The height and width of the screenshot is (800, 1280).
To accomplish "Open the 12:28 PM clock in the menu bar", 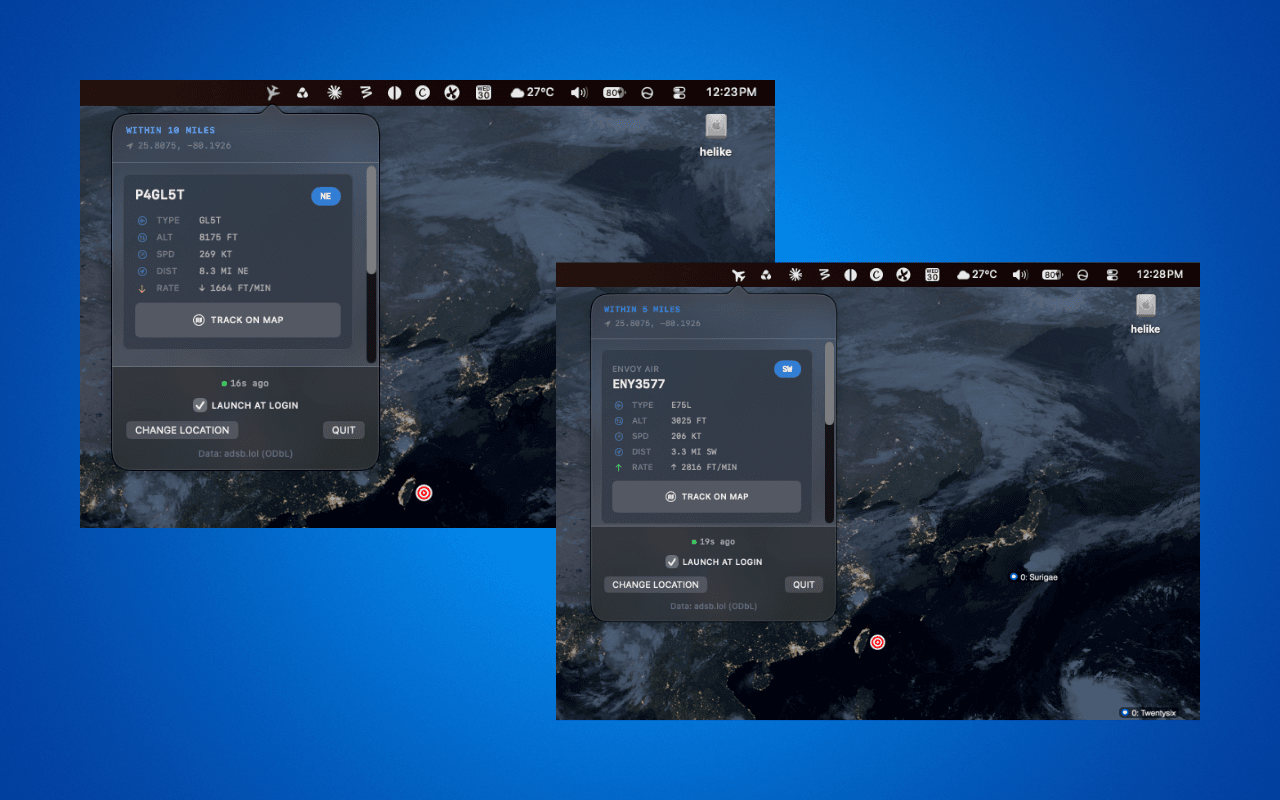I will (1160, 275).
